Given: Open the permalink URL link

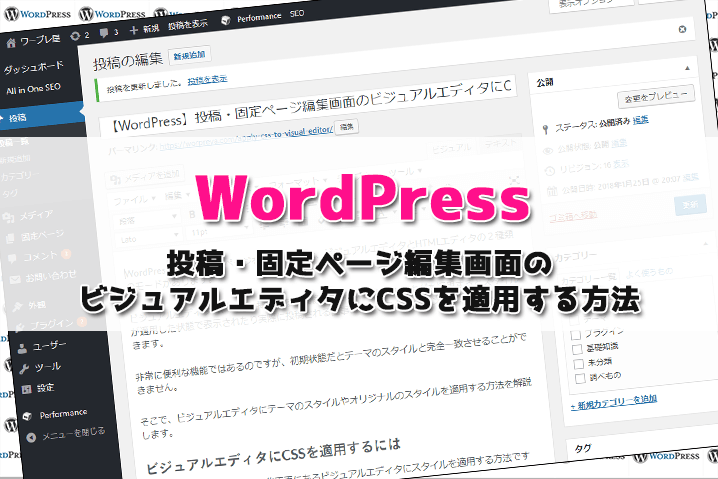Looking at the screenshot, I should tap(246, 138).
